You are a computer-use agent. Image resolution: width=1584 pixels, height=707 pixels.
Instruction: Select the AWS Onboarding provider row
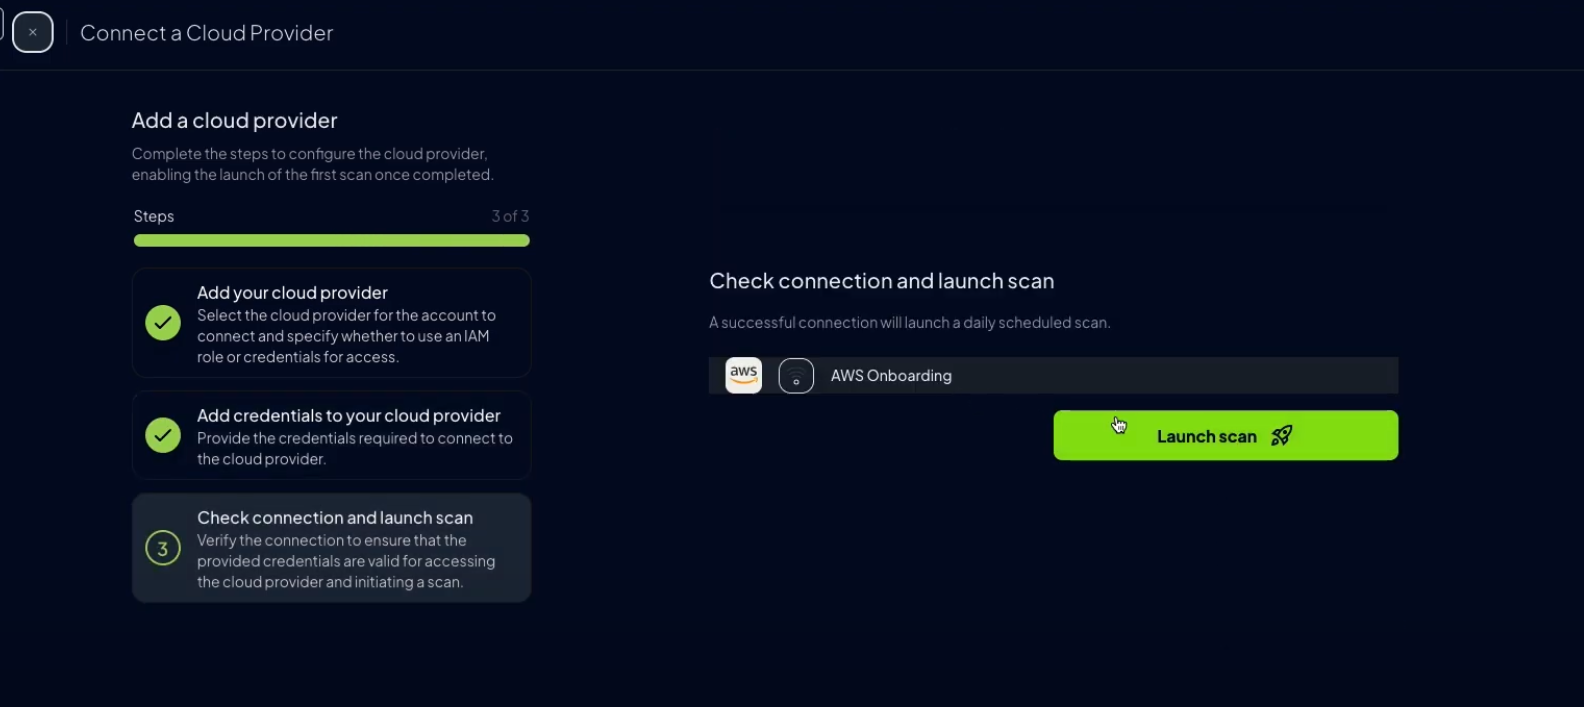pos(1053,375)
